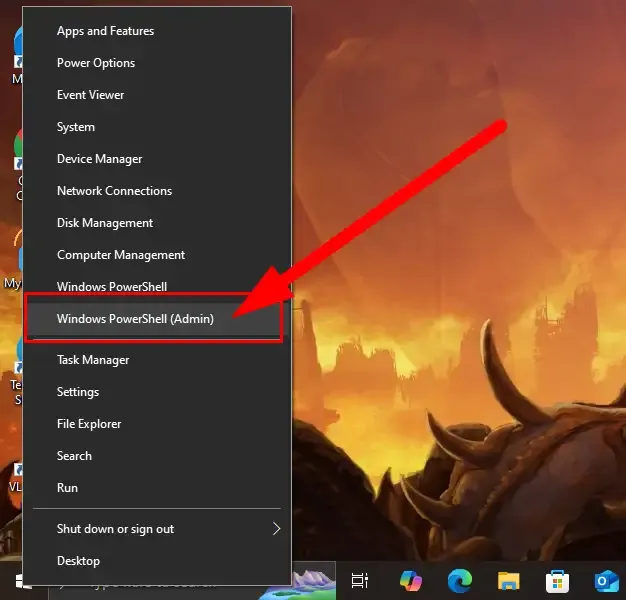Click the Task View taskbar icon
This screenshot has width=626, height=600.
point(360,580)
